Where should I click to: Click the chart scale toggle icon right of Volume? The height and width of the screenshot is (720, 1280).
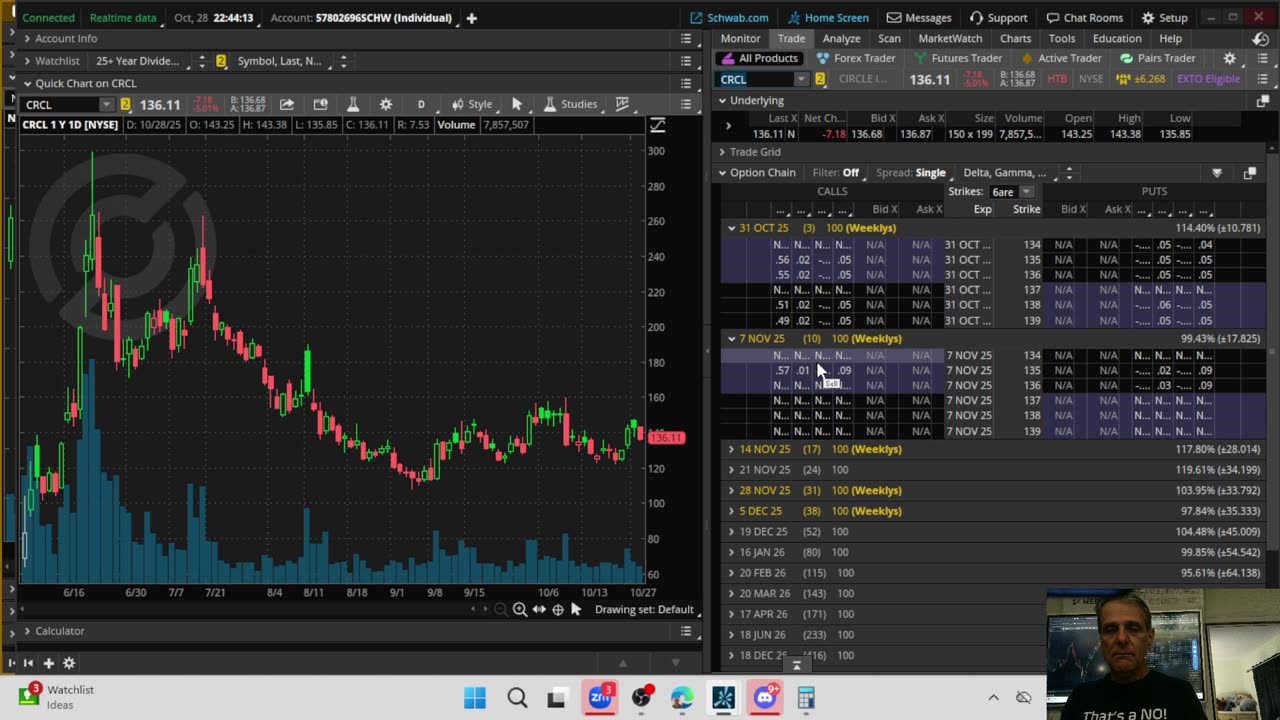(657, 125)
